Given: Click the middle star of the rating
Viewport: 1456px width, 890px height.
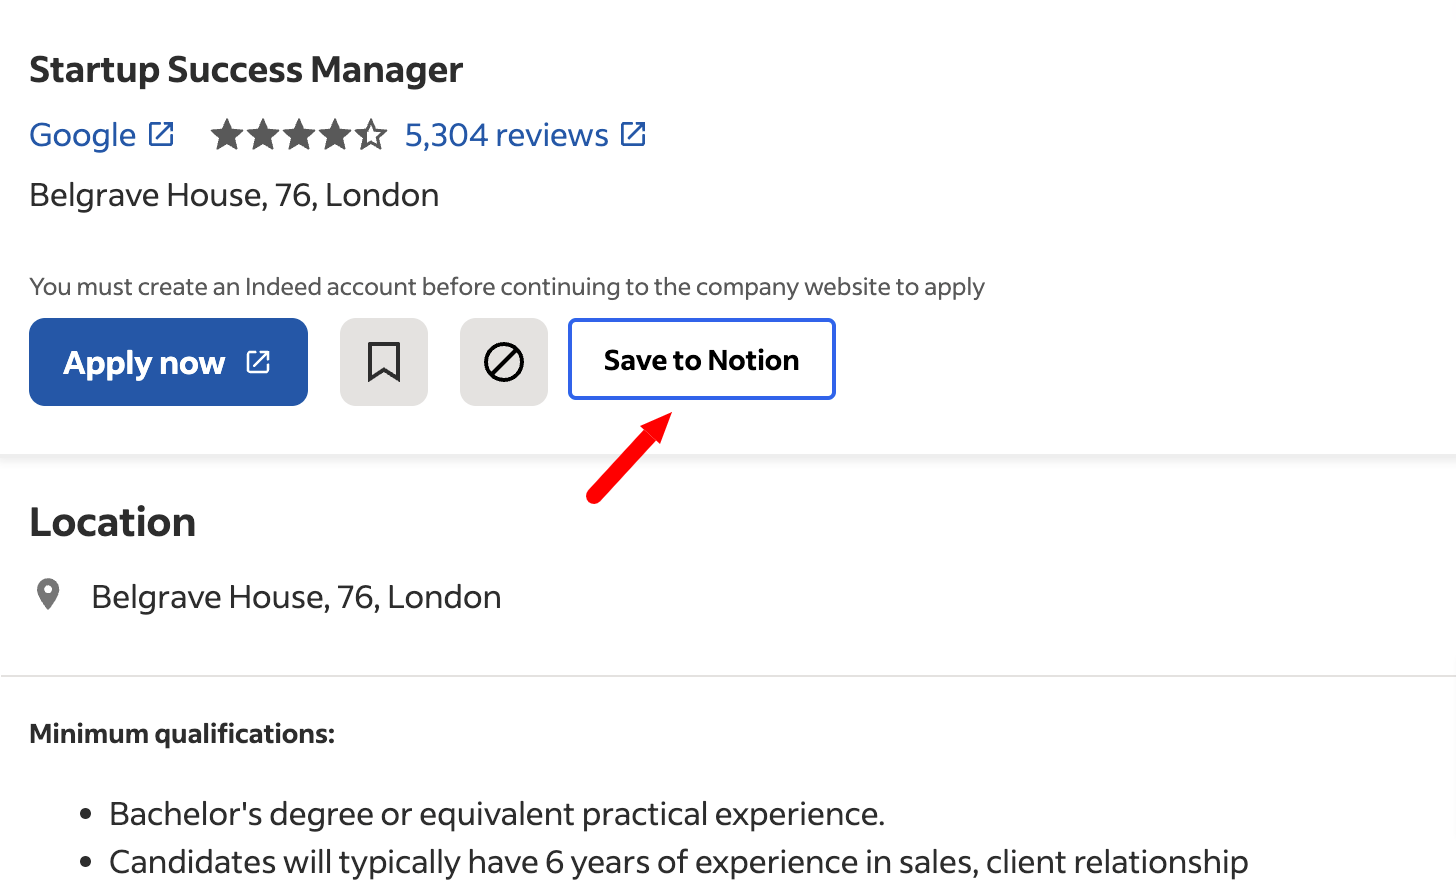Looking at the screenshot, I should (x=299, y=135).
